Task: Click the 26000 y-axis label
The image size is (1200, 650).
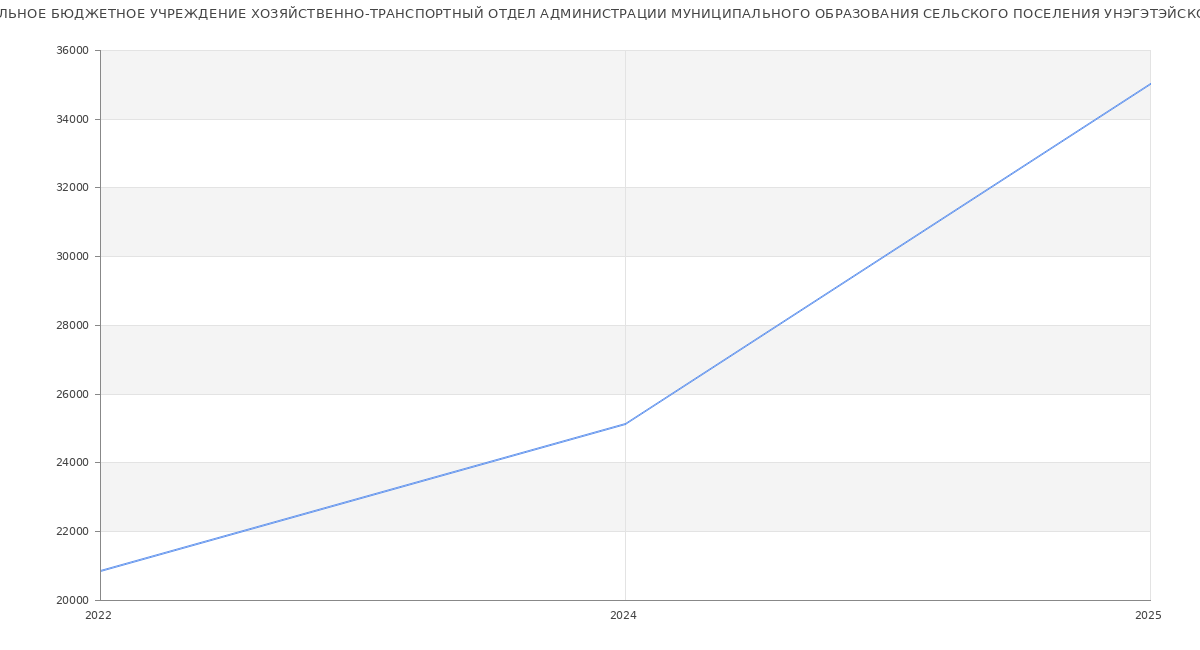Action: (71, 394)
